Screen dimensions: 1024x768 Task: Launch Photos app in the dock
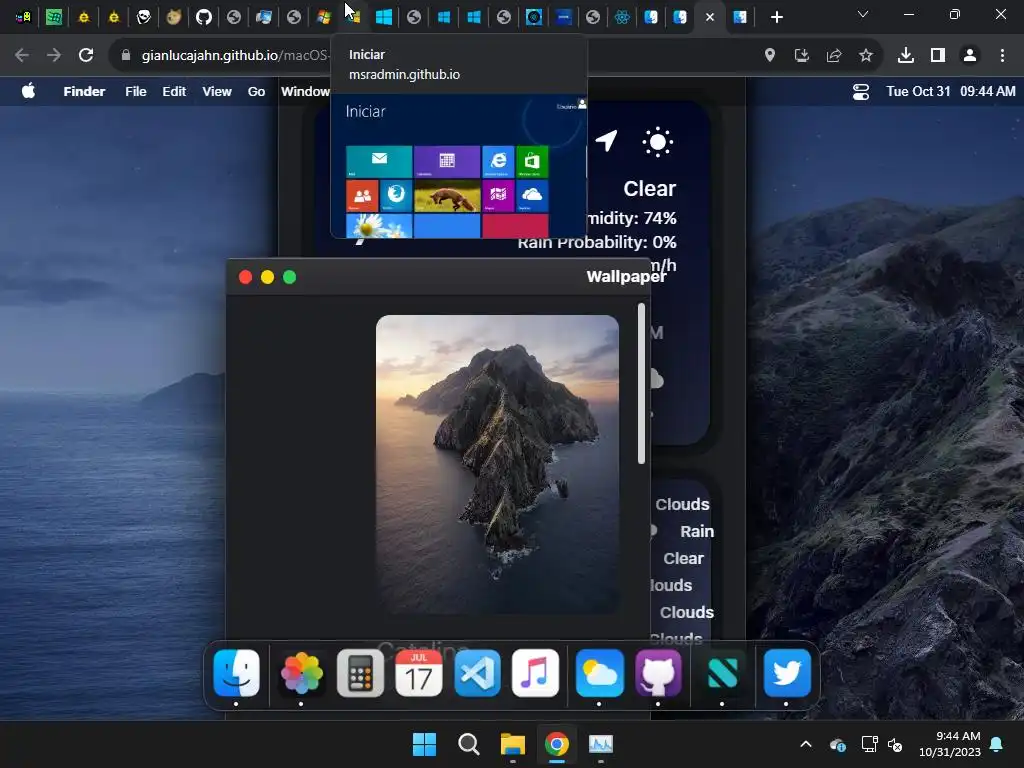click(x=301, y=673)
